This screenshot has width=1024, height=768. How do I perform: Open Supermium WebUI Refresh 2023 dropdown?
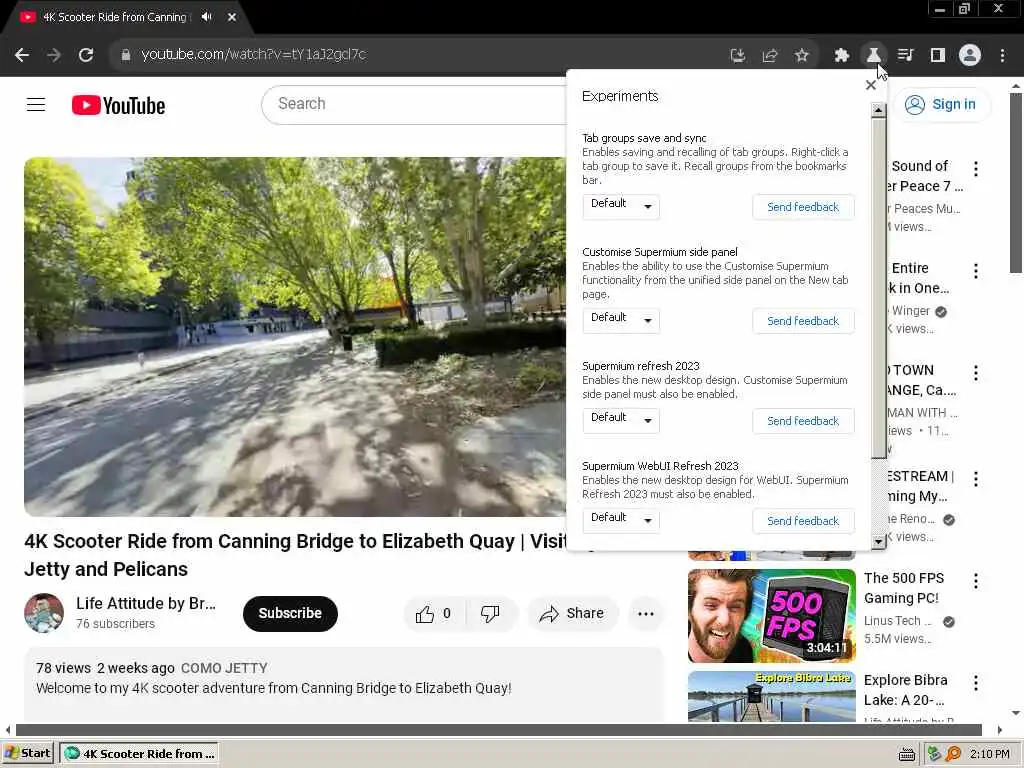(621, 520)
